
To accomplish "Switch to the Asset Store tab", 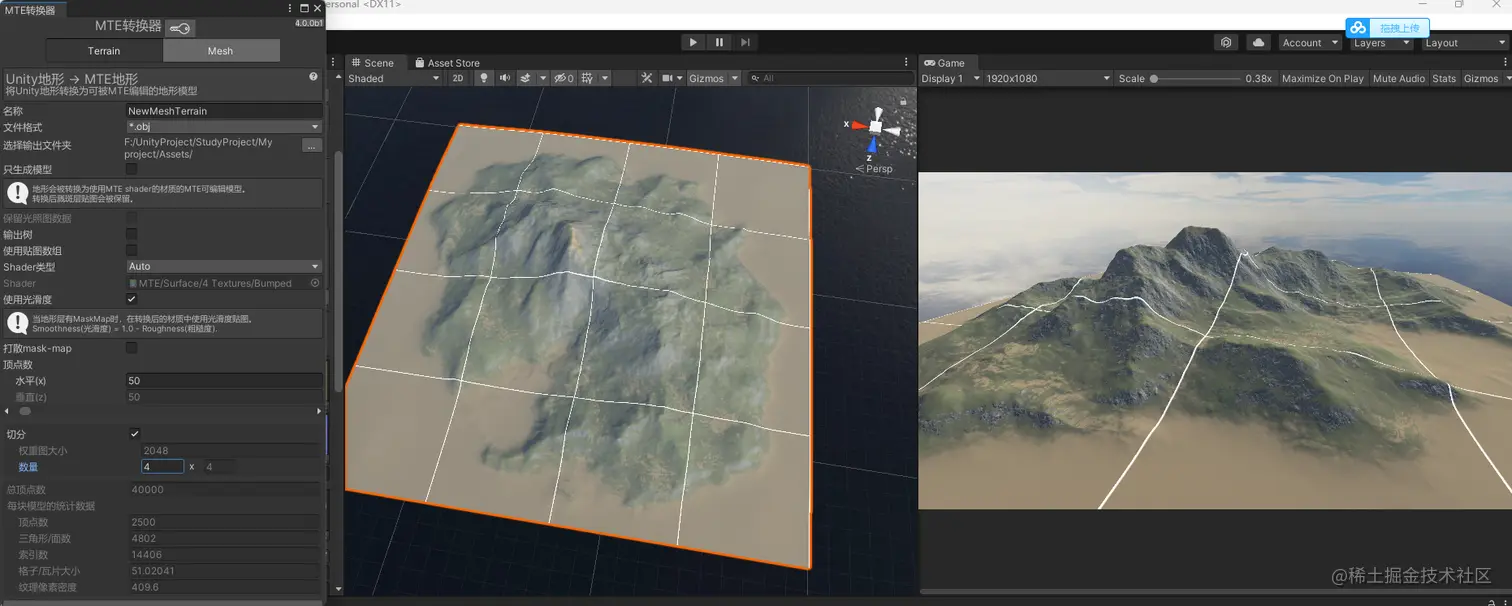I will [x=447, y=63].
